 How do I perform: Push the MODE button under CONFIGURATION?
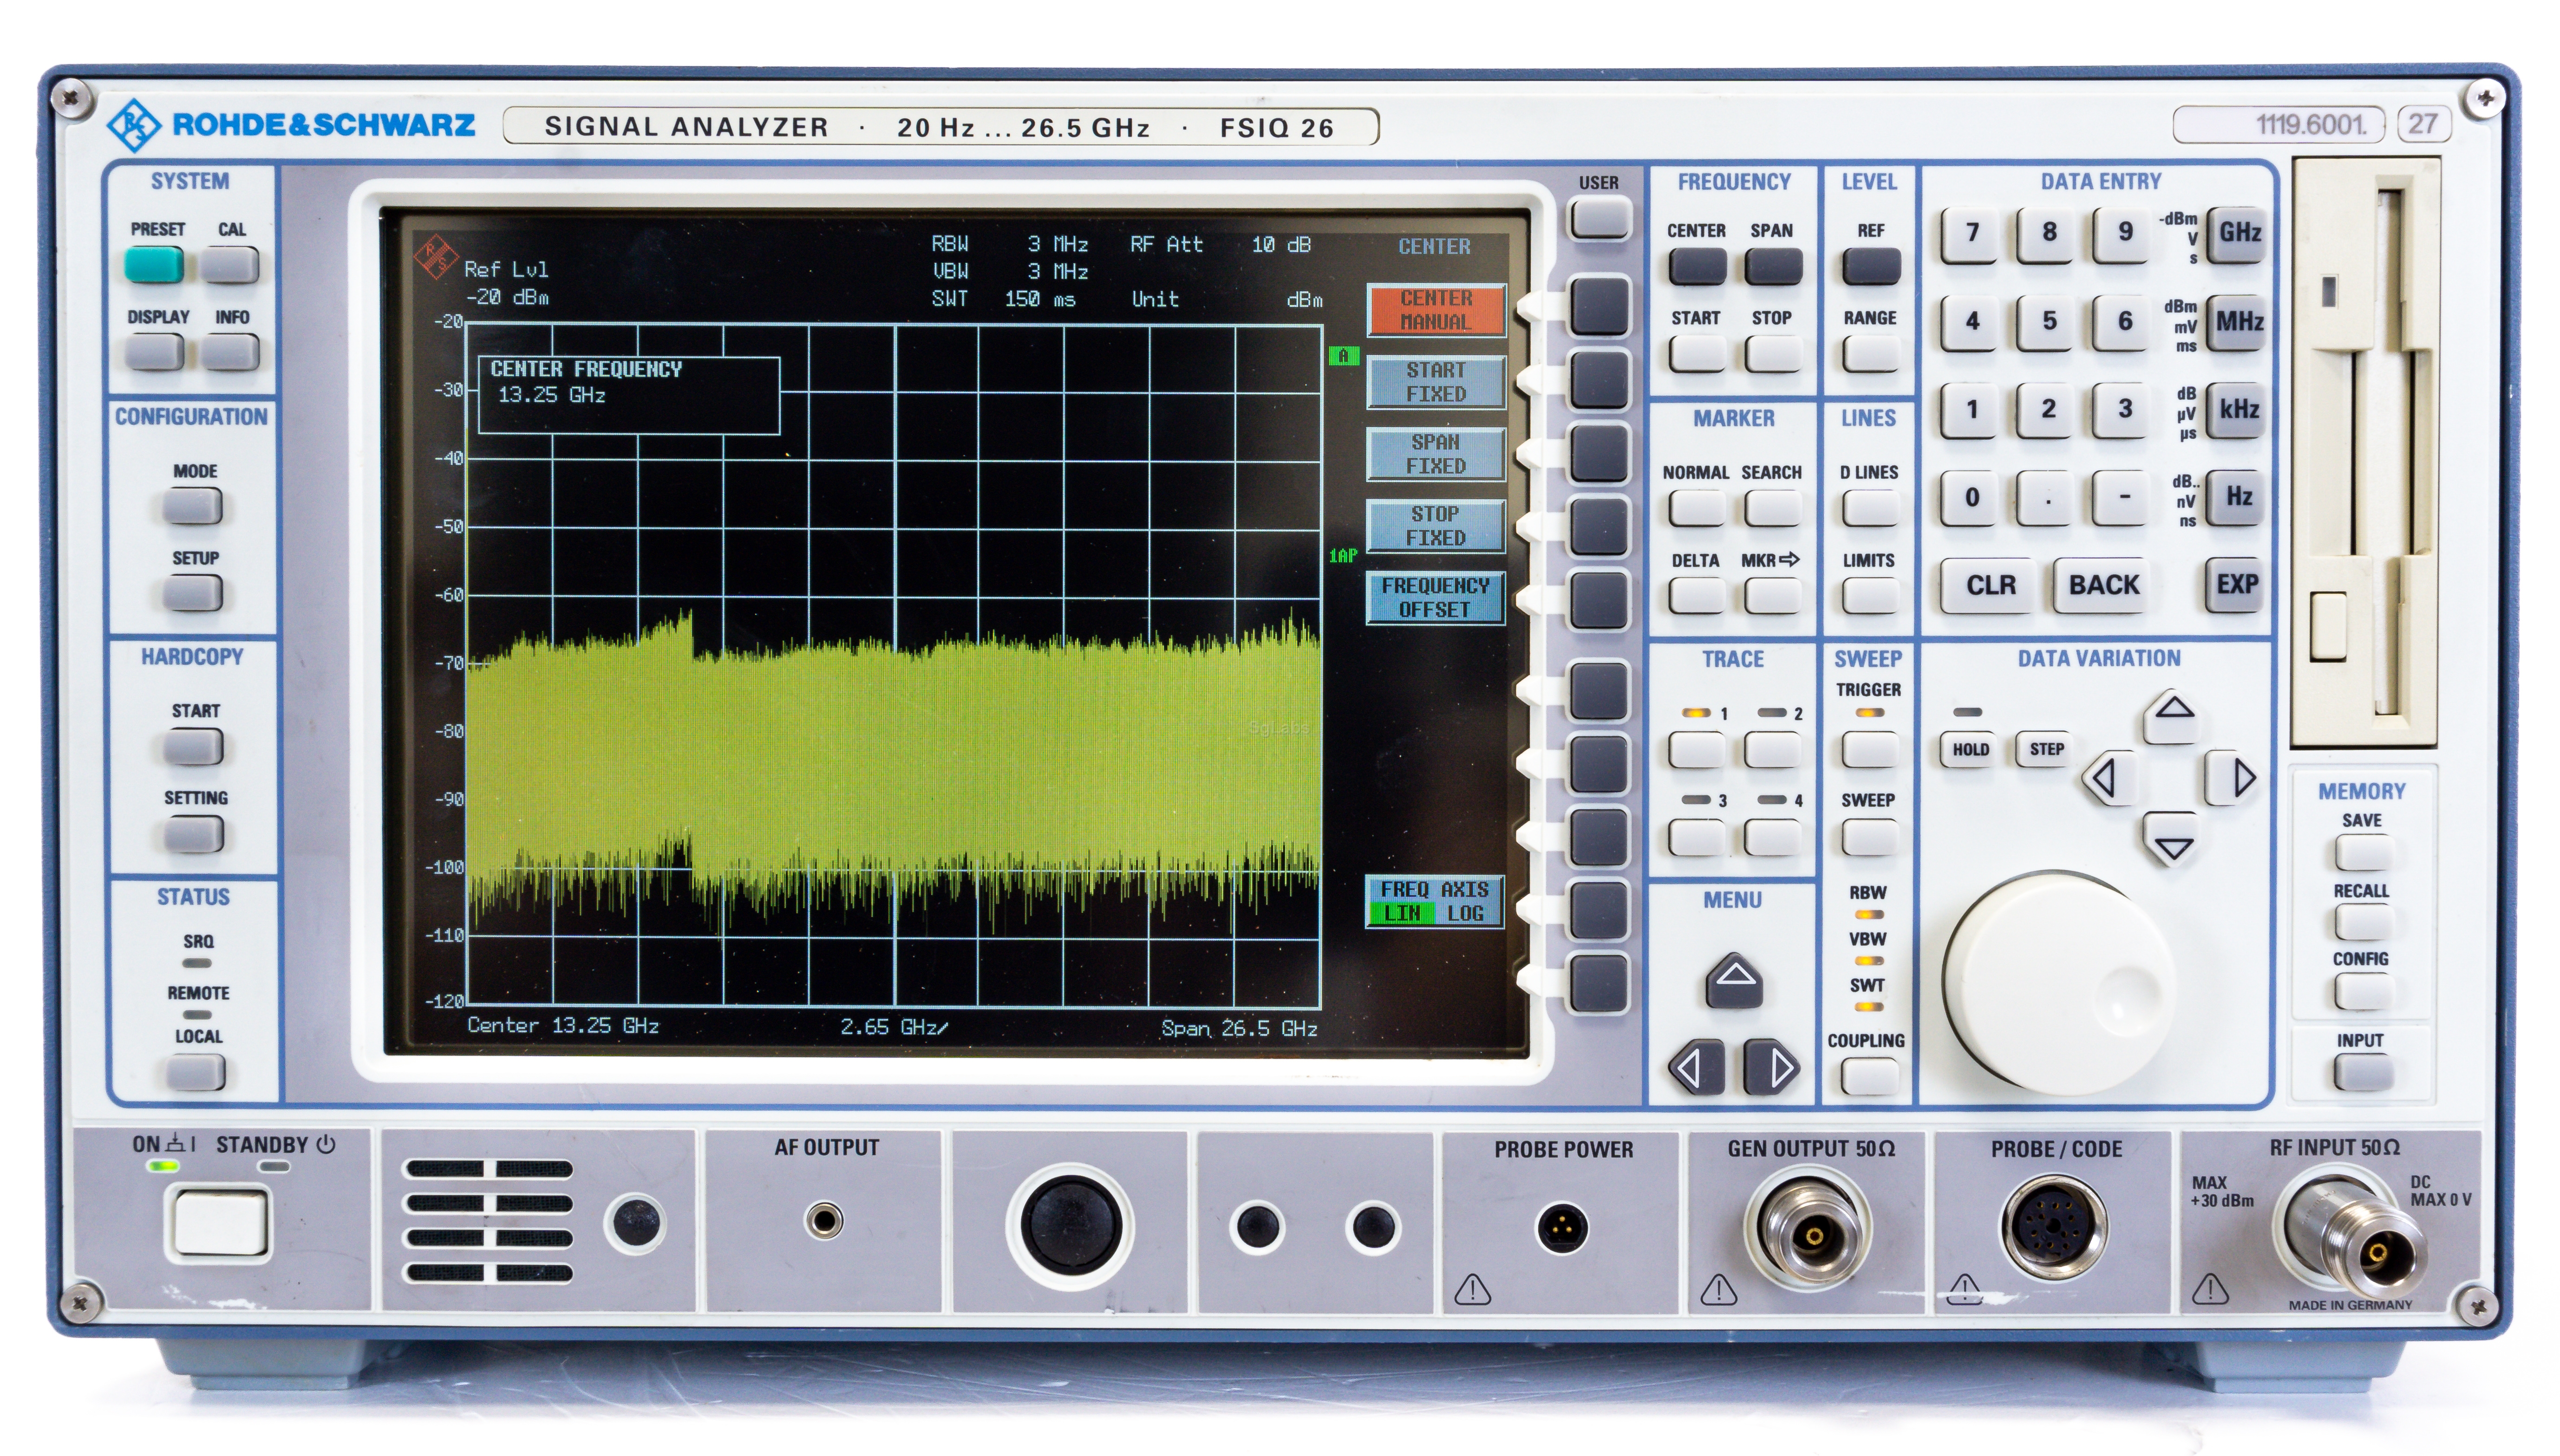(193, 507)
